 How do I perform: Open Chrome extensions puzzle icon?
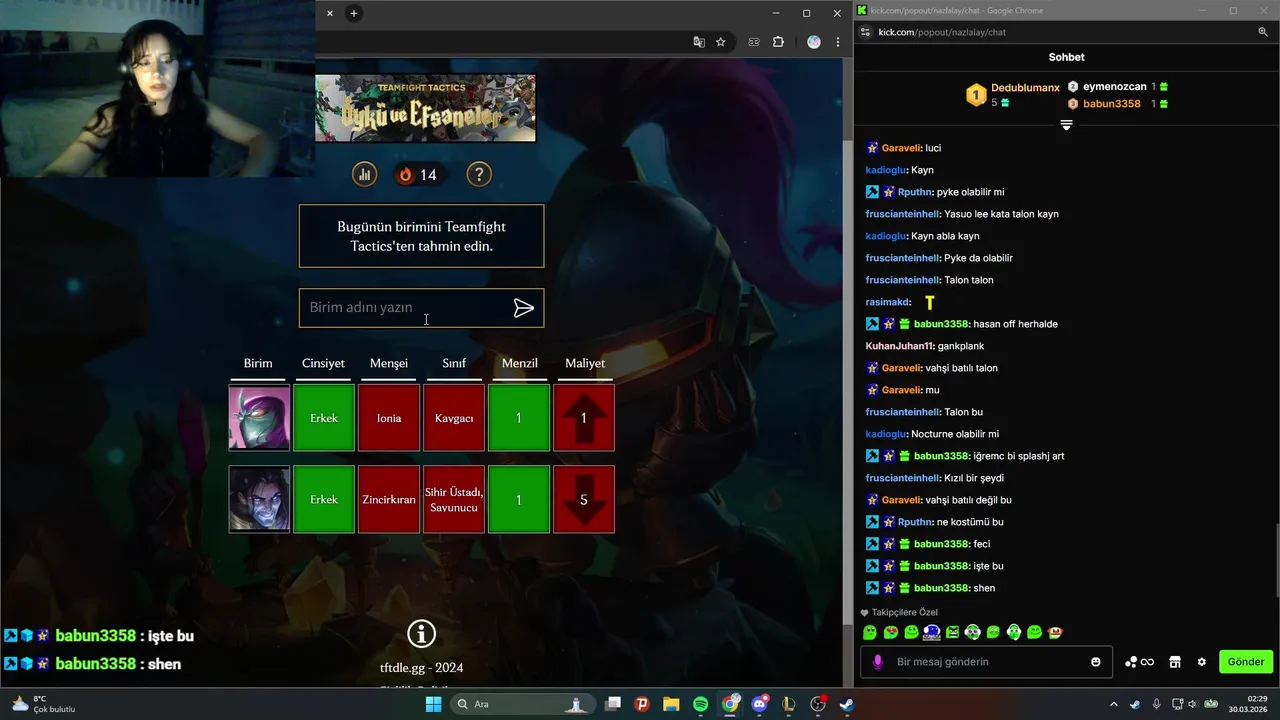778,42
